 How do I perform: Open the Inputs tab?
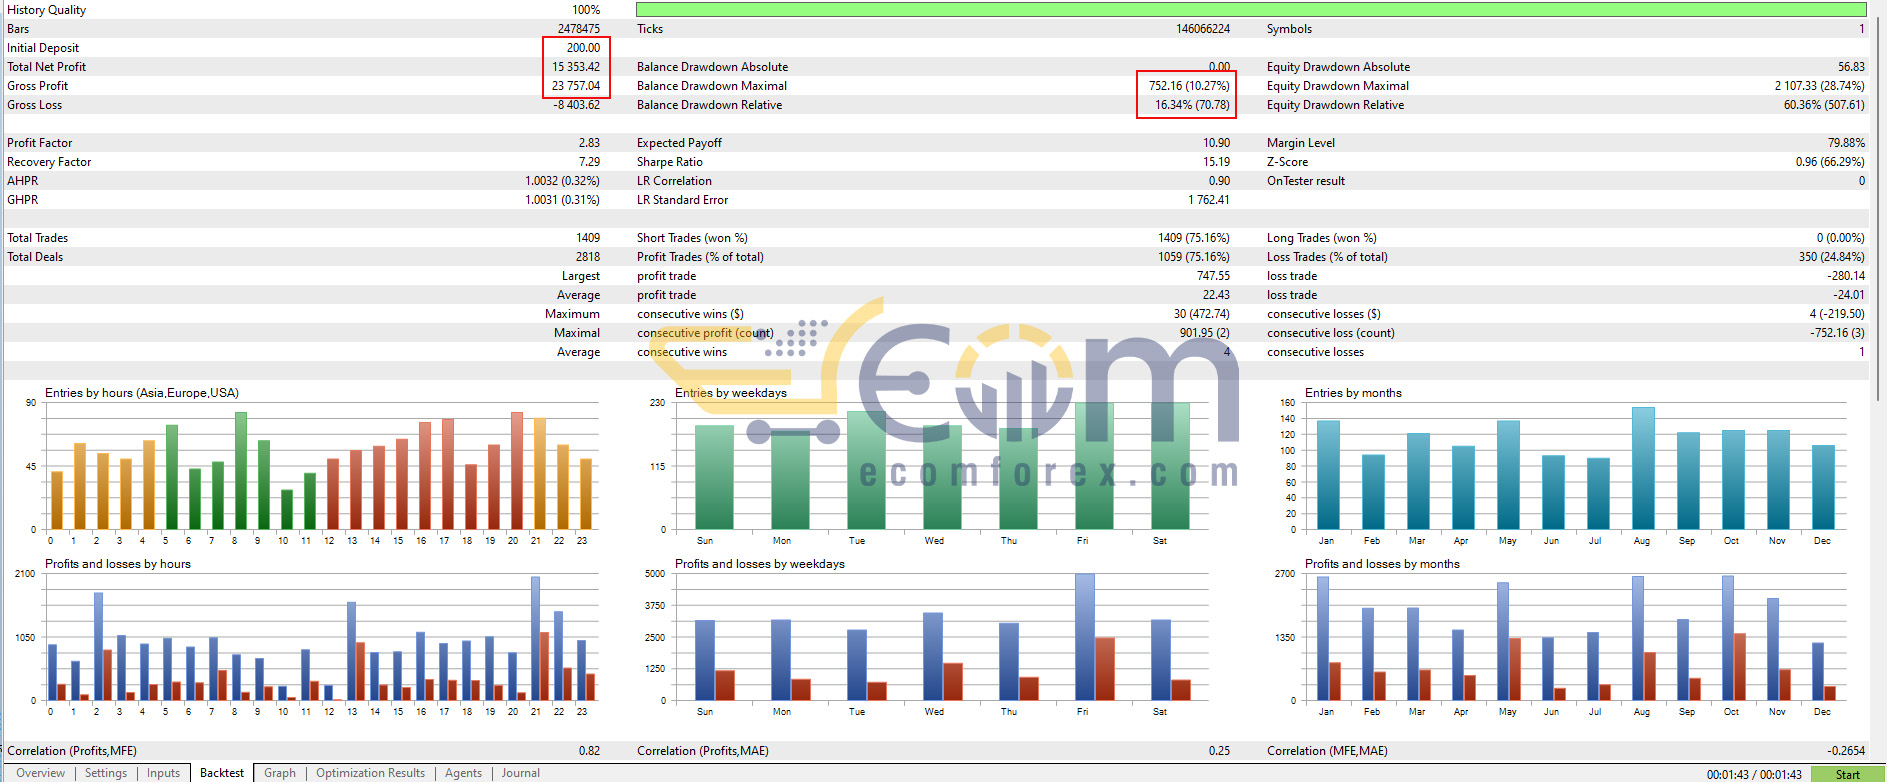pyautogui.click(x=163, y=773)
